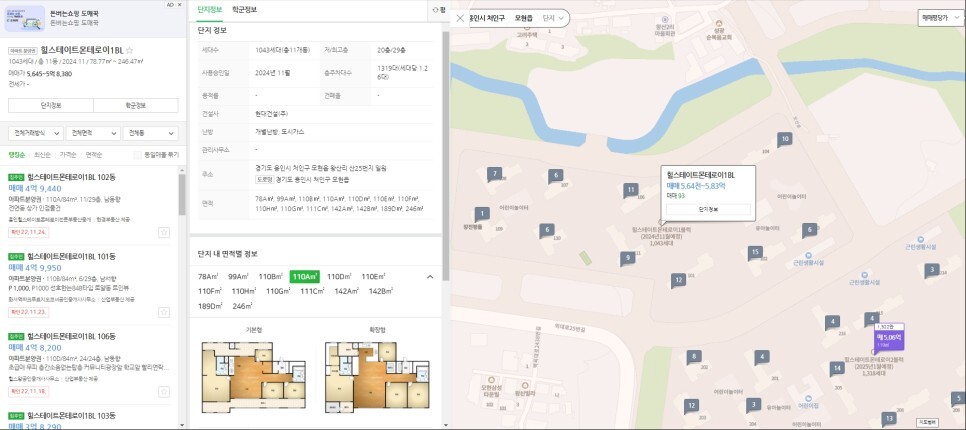The image size is (966, 430).
Task: Select map marker numbered 15
Action: 755,252
